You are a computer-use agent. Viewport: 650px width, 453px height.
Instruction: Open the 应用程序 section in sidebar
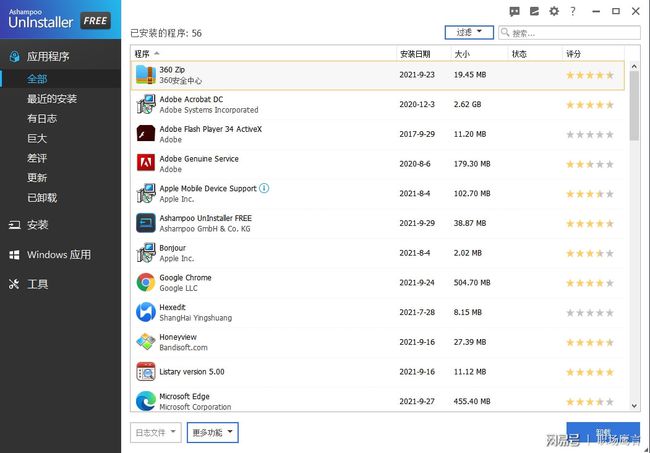point(61,57)
